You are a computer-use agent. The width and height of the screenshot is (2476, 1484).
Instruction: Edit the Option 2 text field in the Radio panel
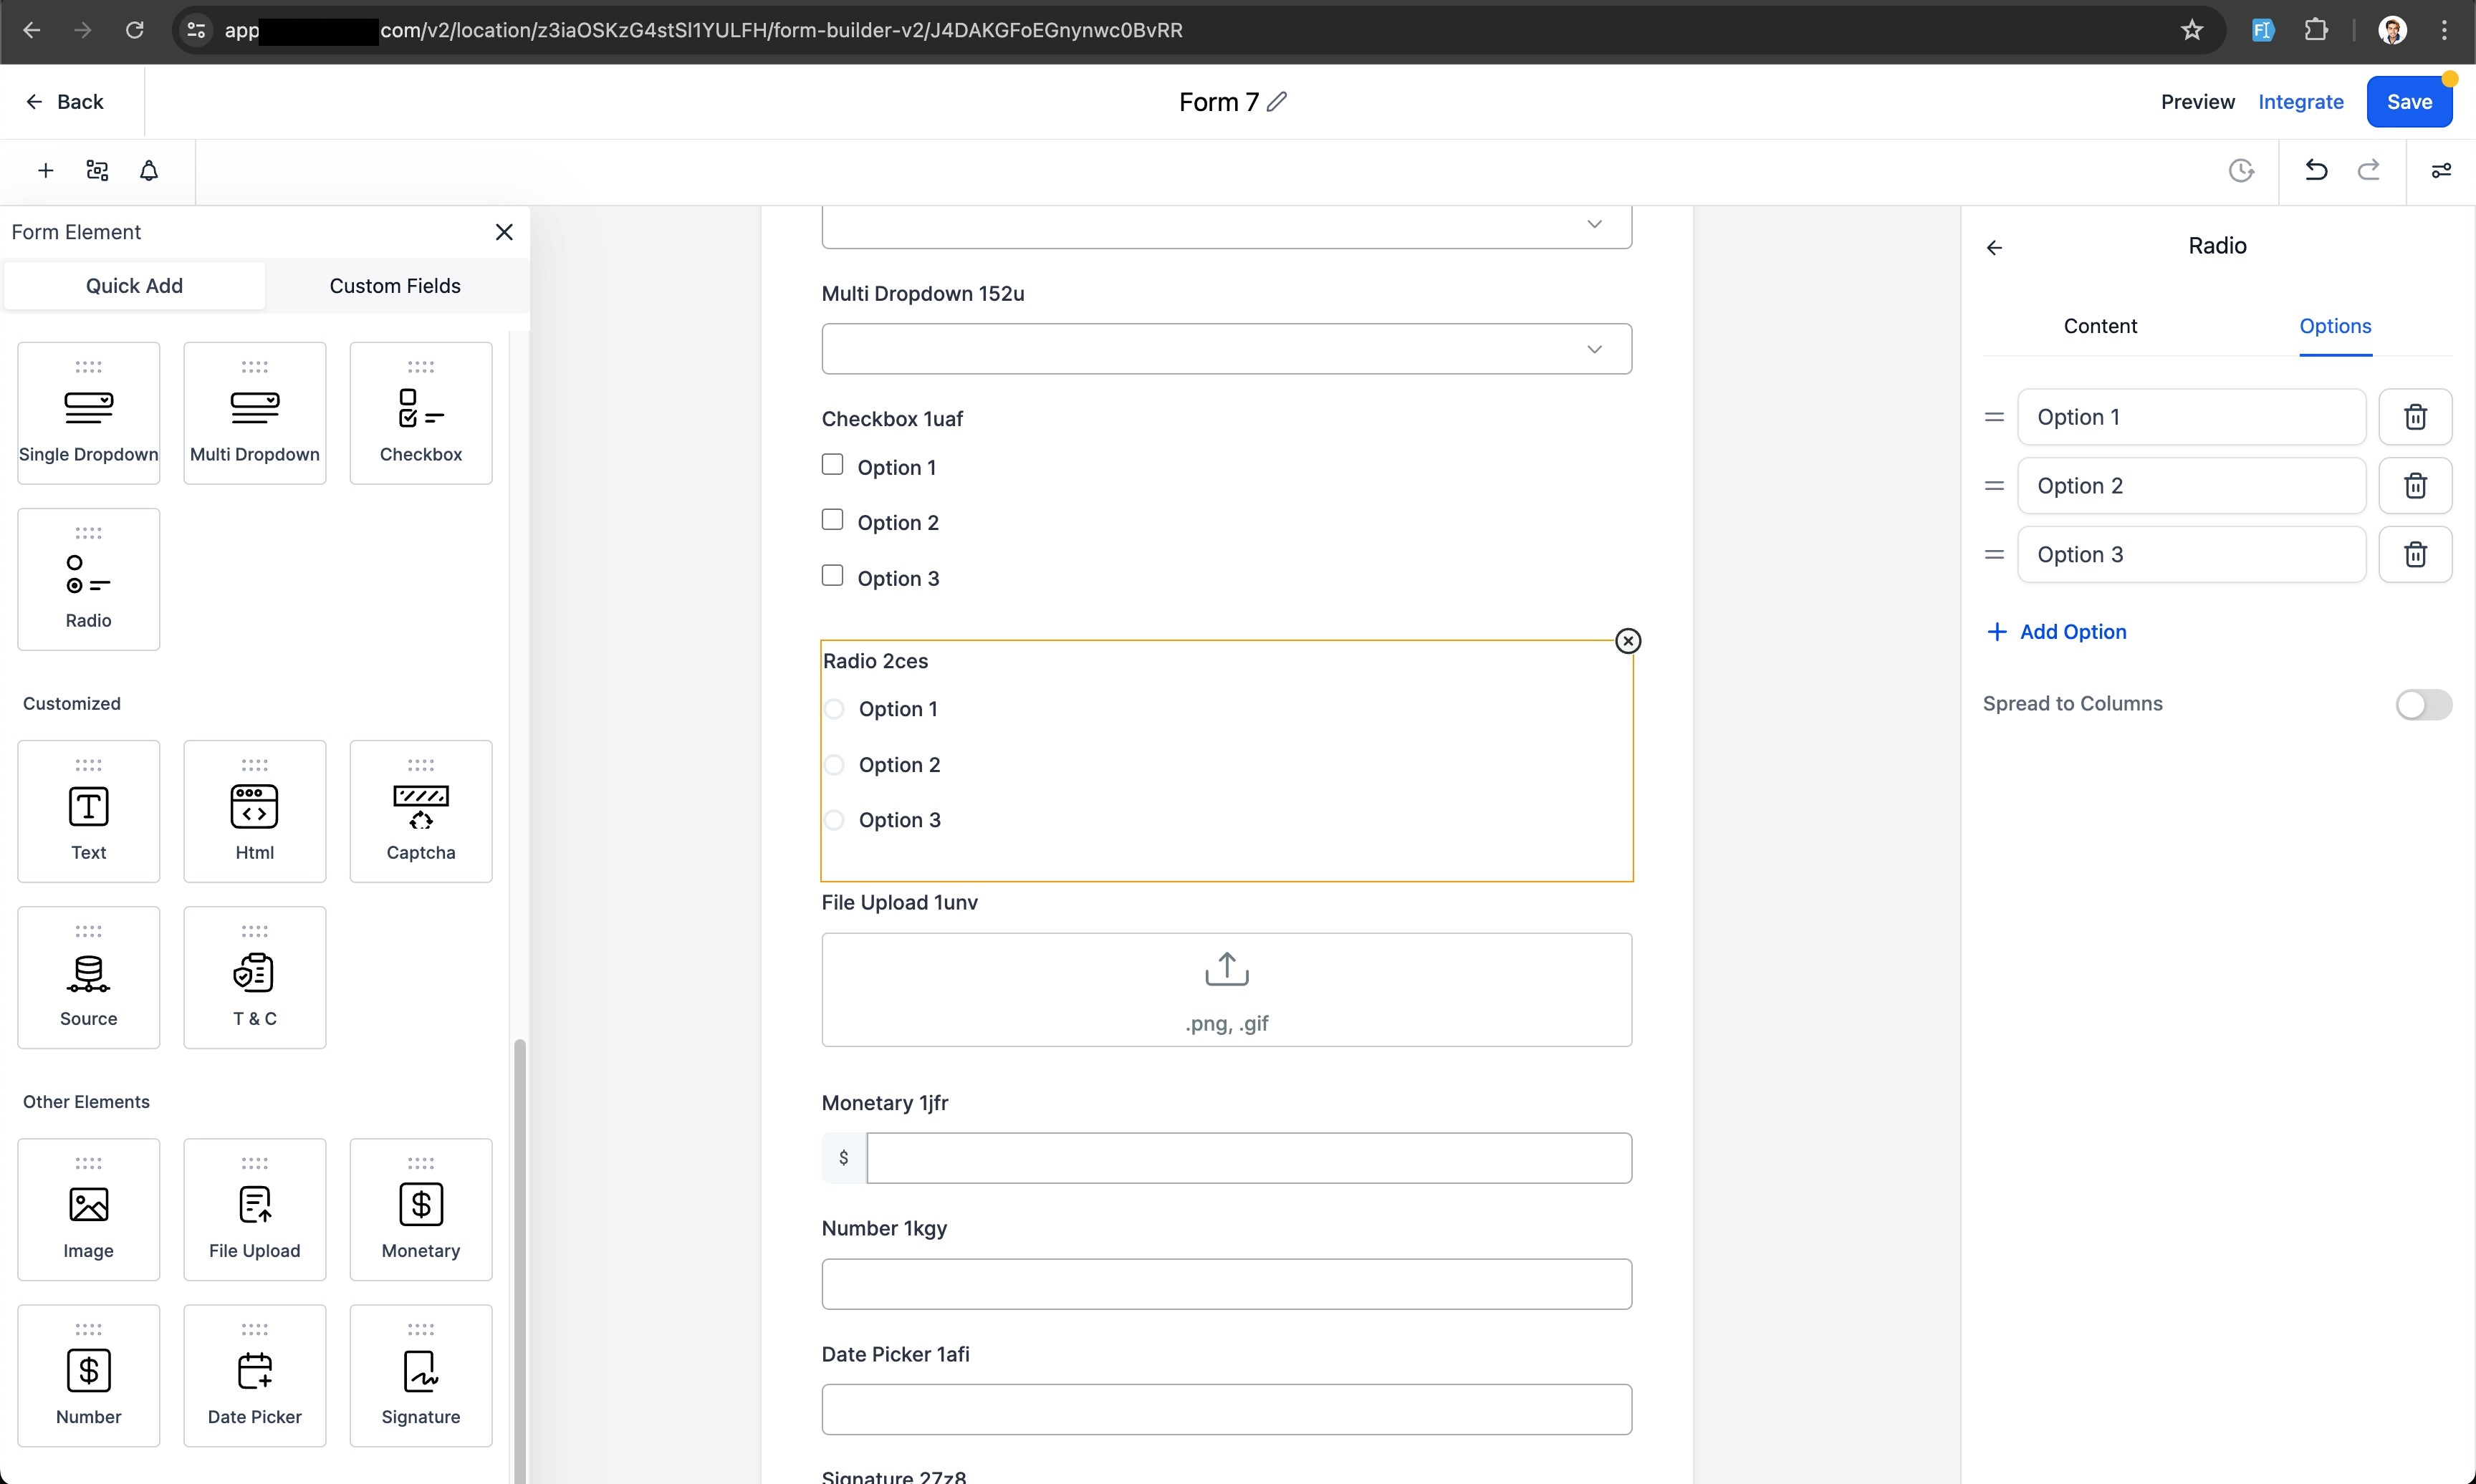click(x=2191, y=486)
